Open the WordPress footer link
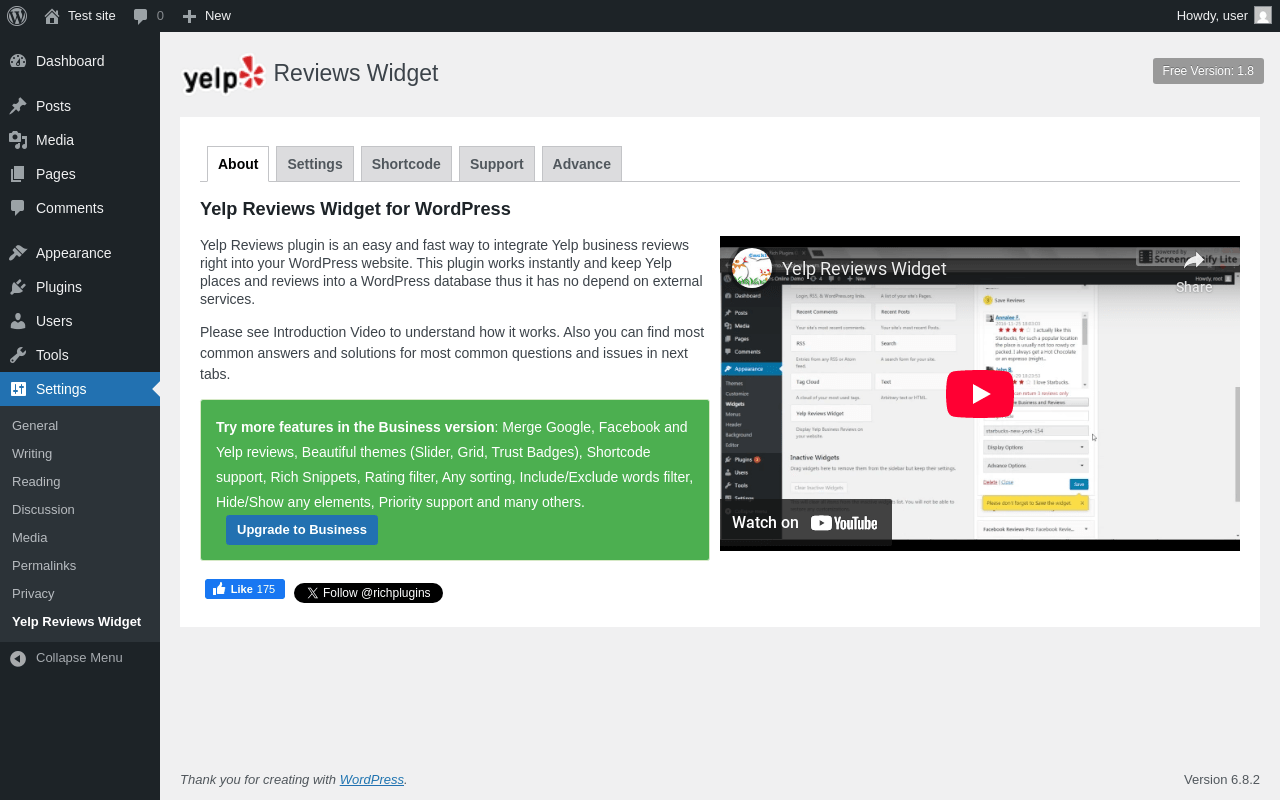 (372, 780)
